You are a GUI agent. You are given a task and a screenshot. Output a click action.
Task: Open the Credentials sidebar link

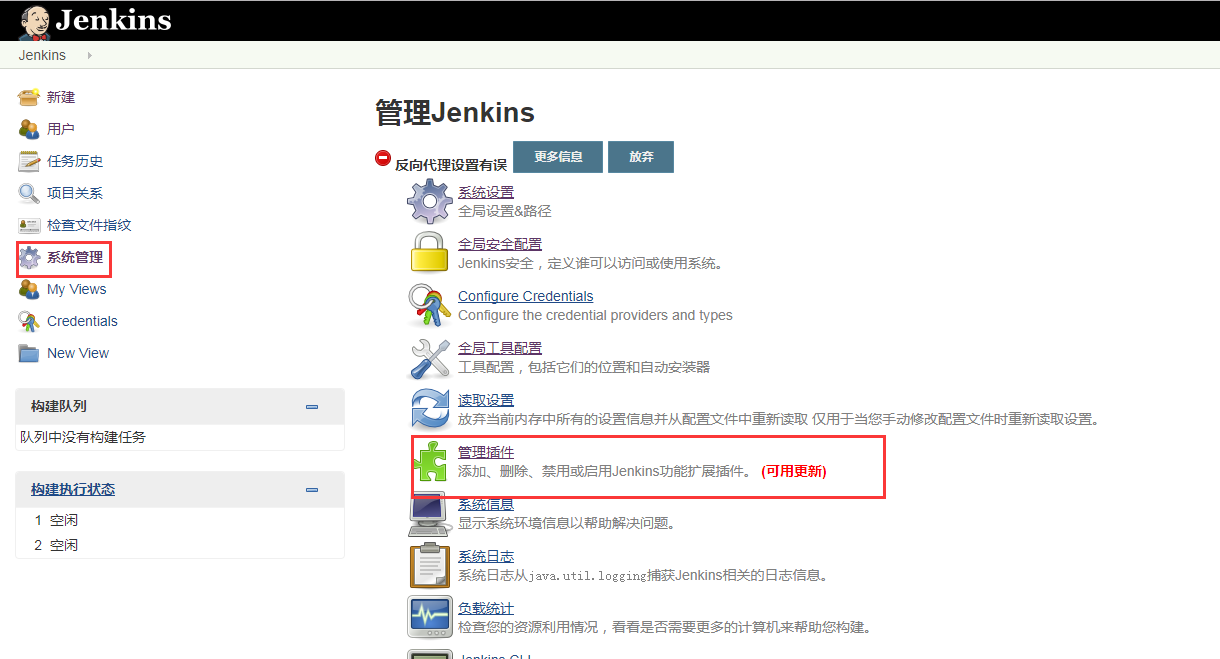[x=79, y=321]
